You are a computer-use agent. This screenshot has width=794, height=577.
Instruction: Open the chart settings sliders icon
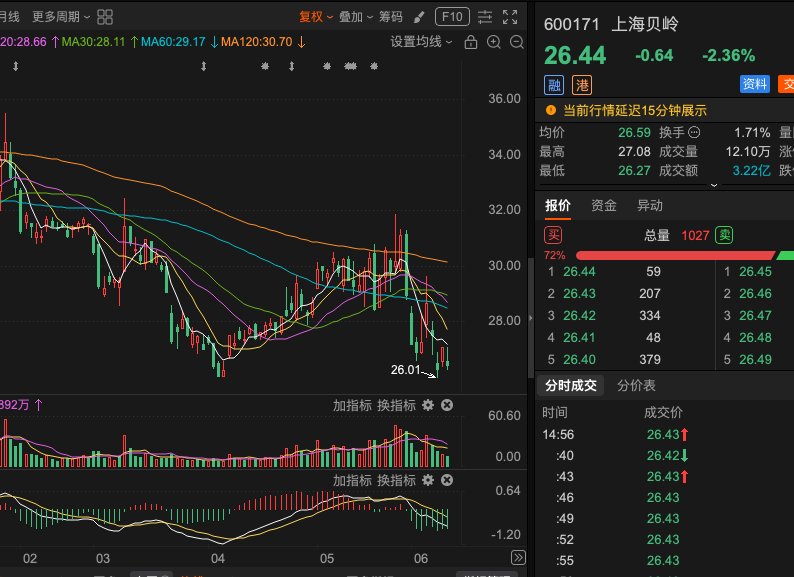coord(485,17)
